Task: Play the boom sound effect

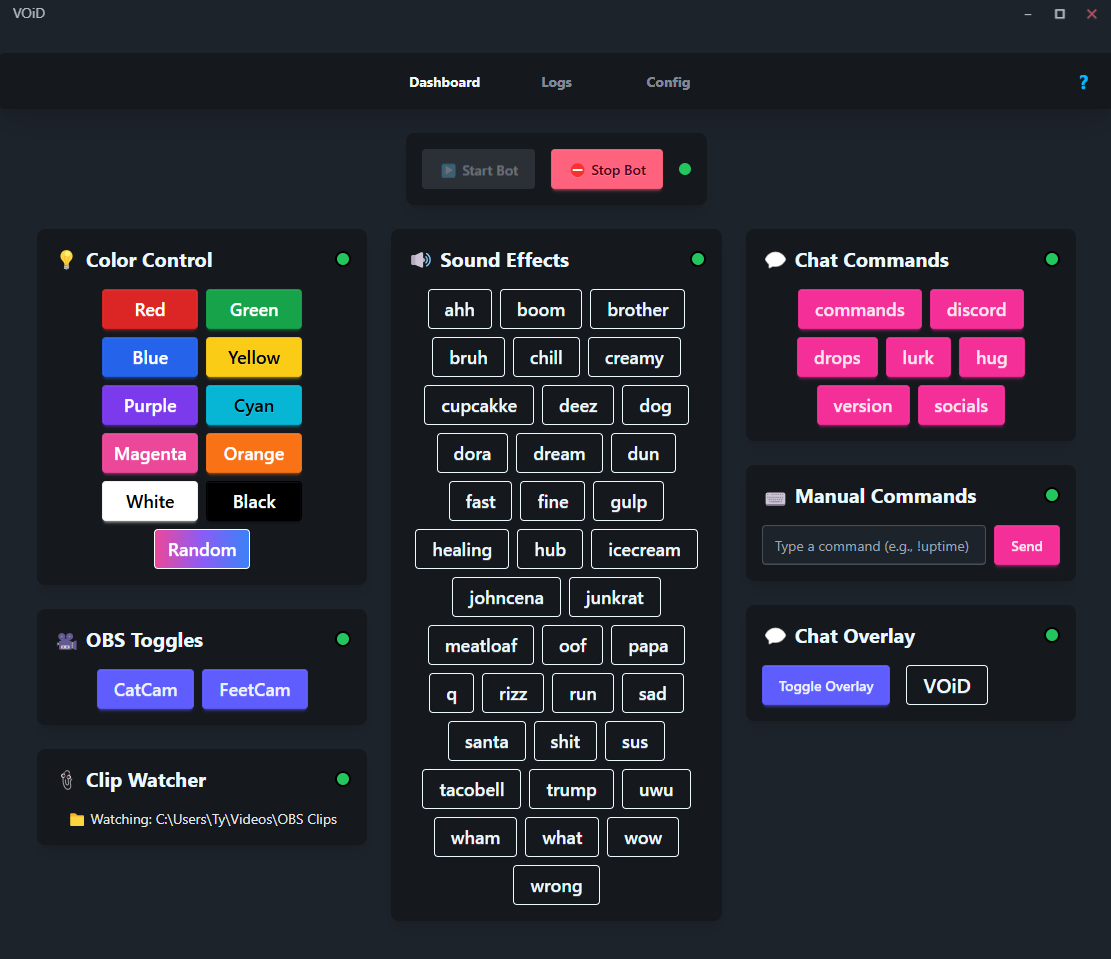Action: click(x=541, y=309)
